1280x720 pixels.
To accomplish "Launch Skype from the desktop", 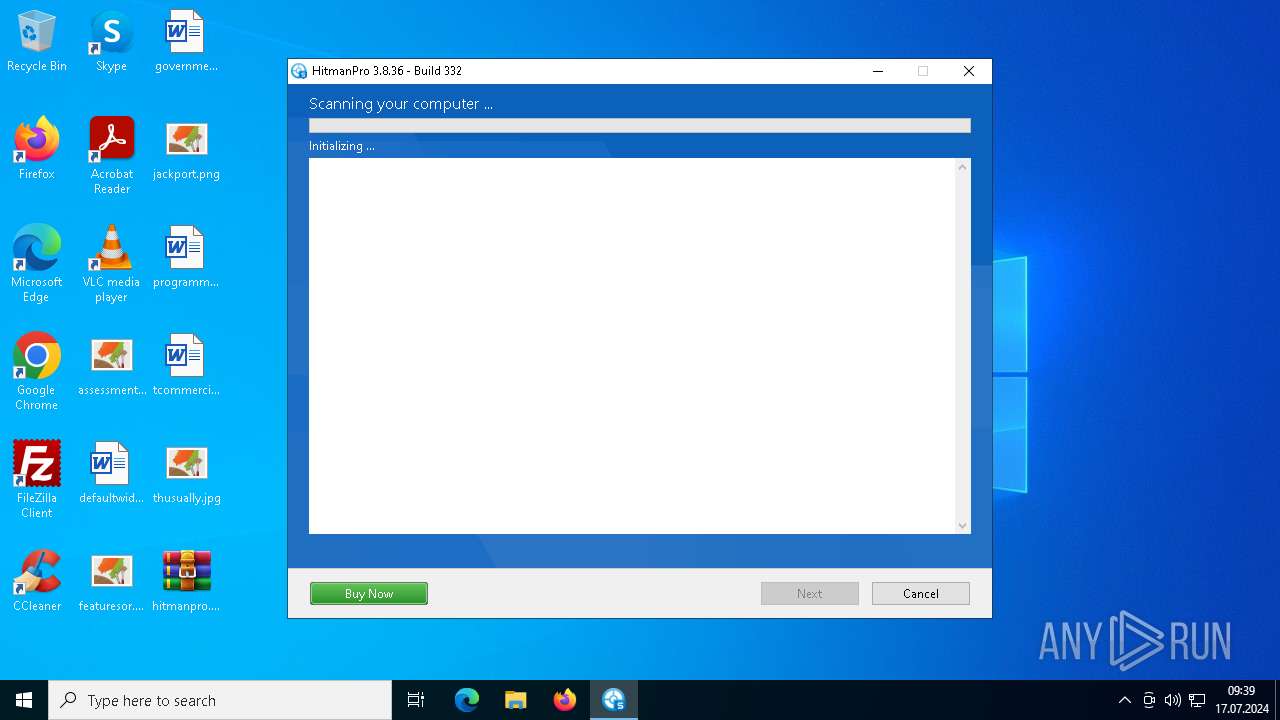I will click(x=111, y=41).
